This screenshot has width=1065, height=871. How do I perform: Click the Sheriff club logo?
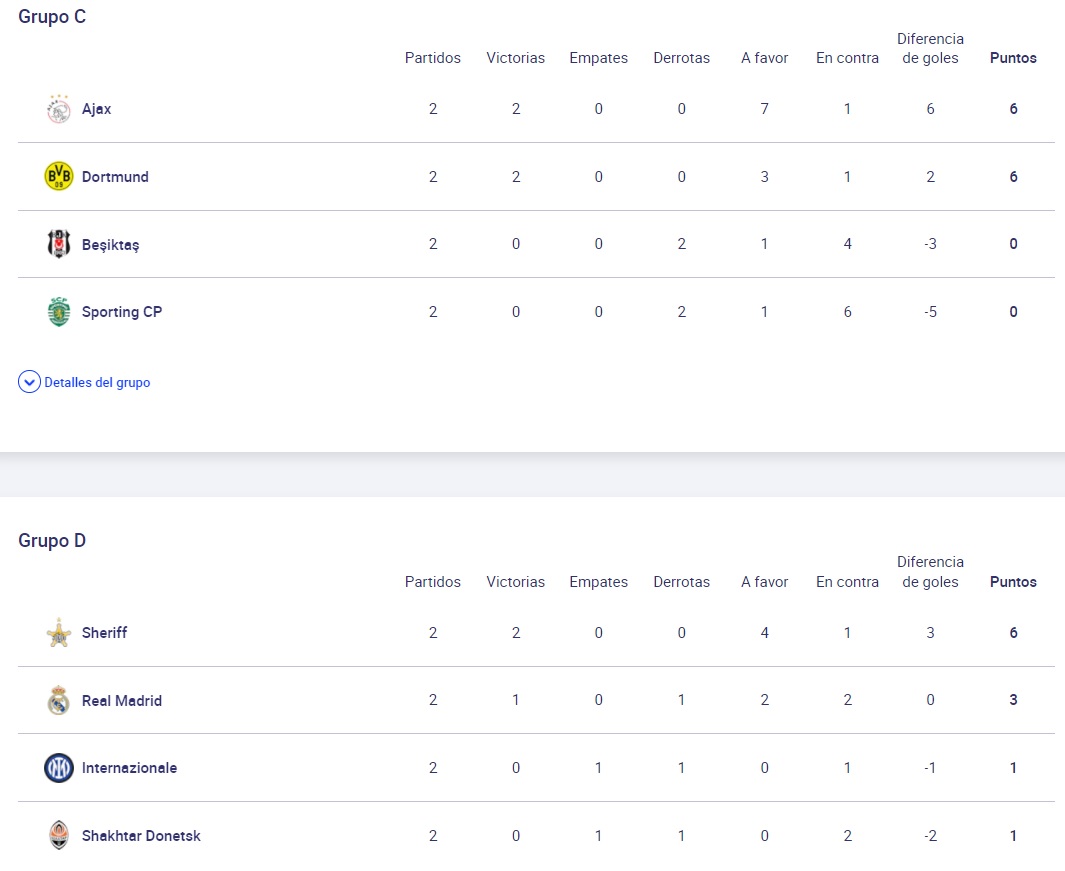(59, 633)
